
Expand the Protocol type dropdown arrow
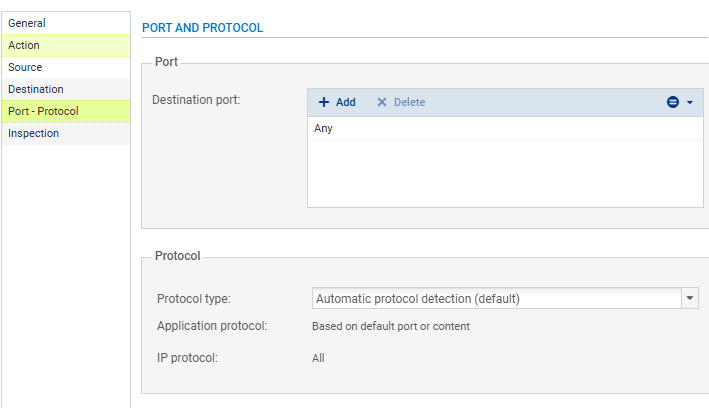(x=689, y=298)
